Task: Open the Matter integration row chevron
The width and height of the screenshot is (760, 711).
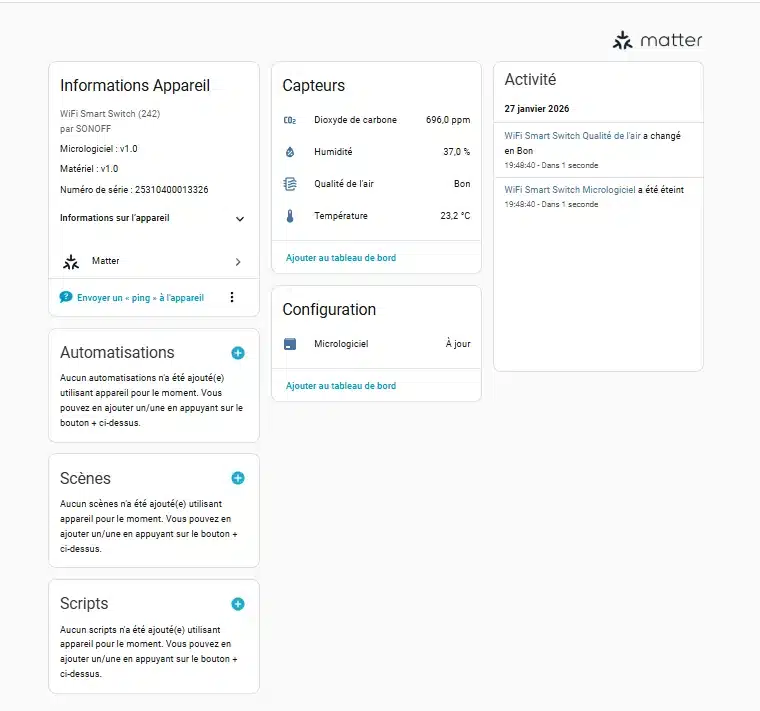Action: (x=238, y=262)
